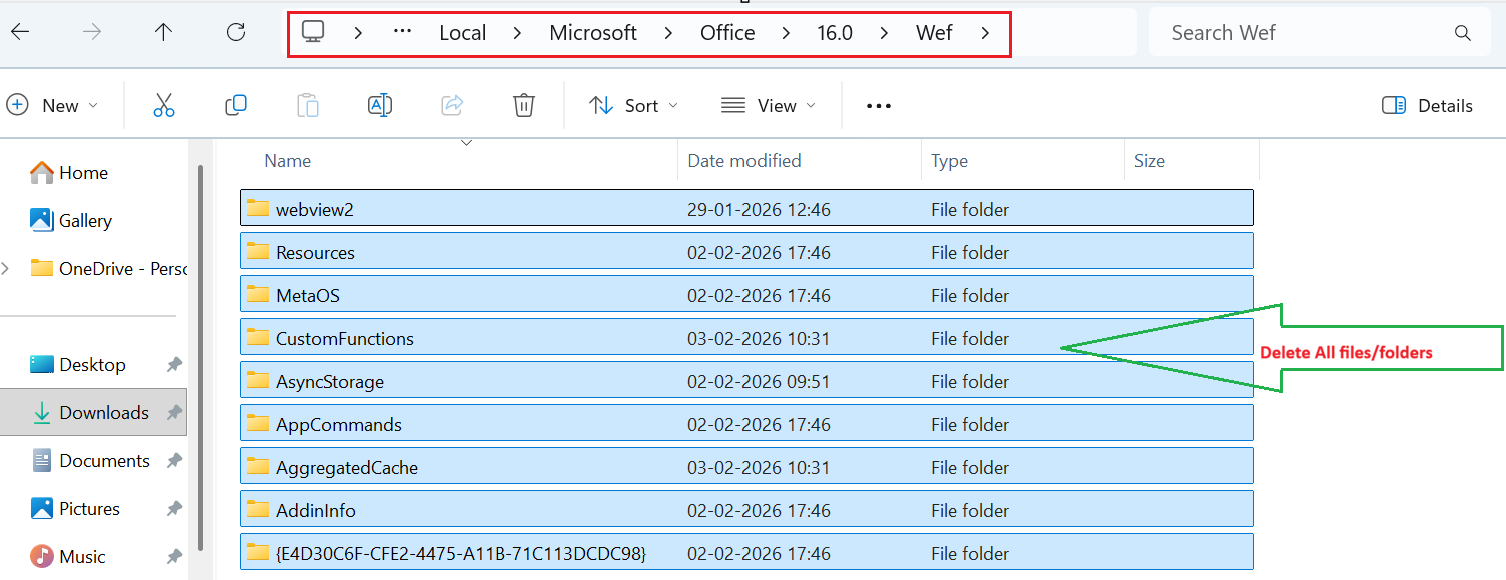Image resolution: width=1506 pixels, height=580 pixels.
Task: Expand chevron after Local in path
Action: point(517,33)
